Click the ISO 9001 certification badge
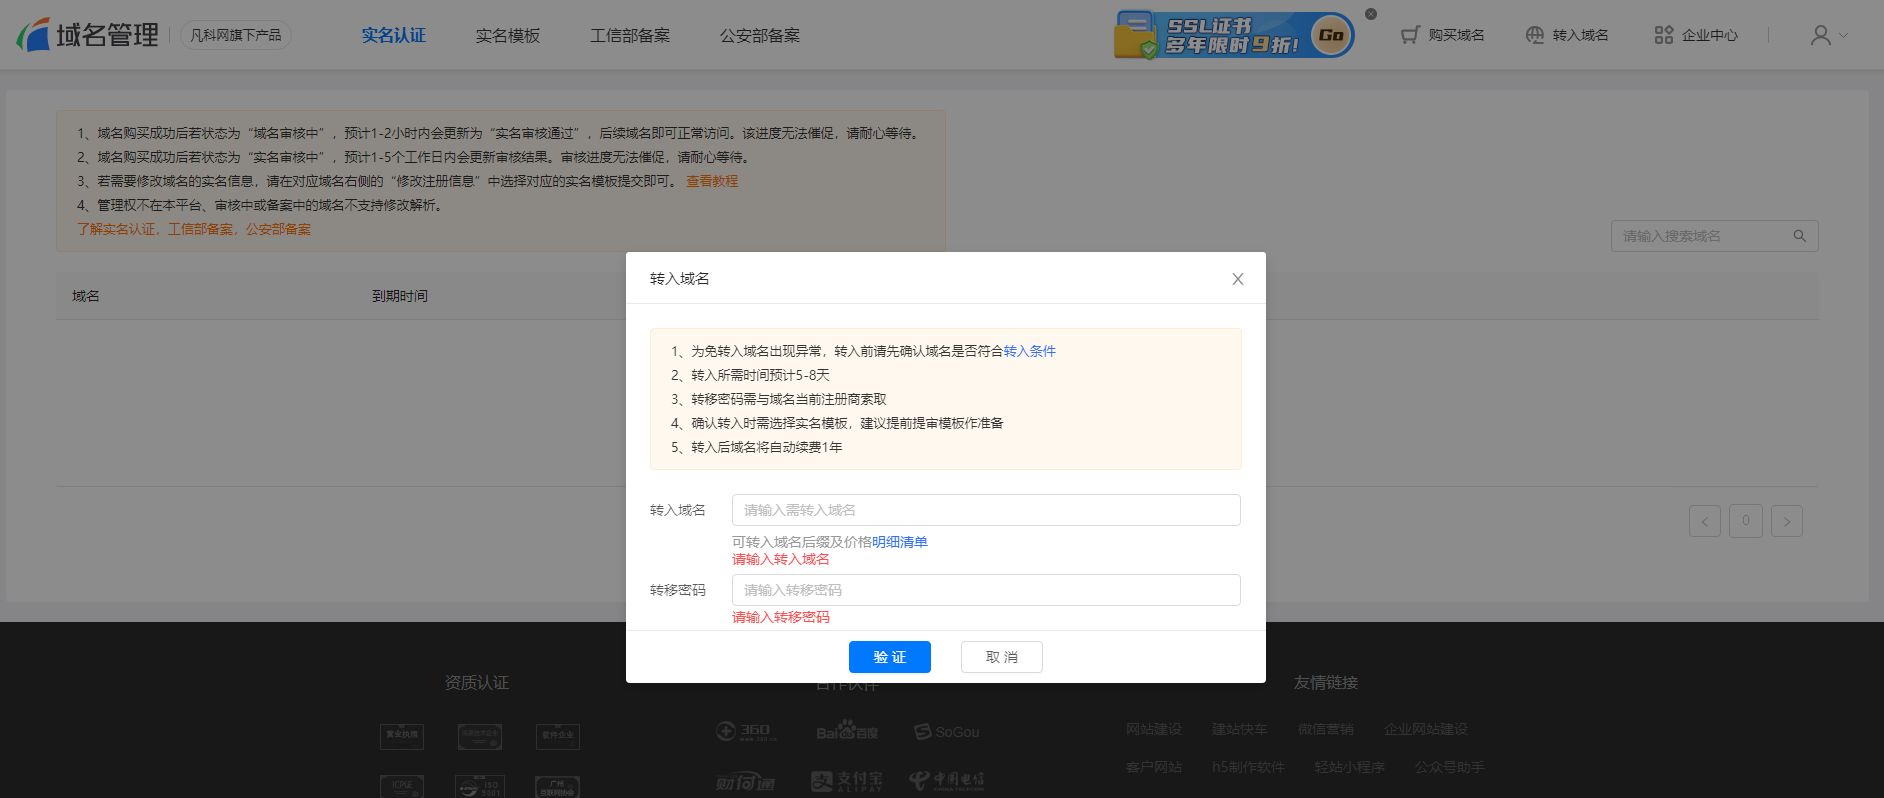The image size is (1884, 798). click(x=480, y=786)
